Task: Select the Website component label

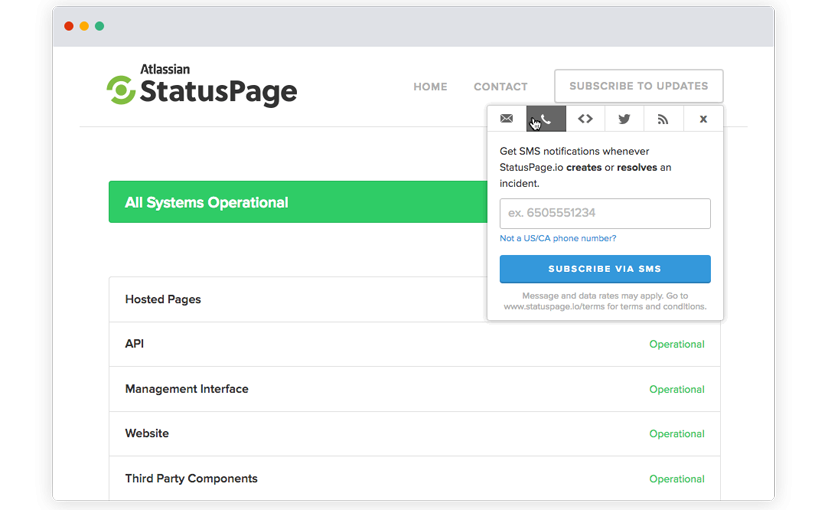Action: pyautogui.click(x=147, y=433)
